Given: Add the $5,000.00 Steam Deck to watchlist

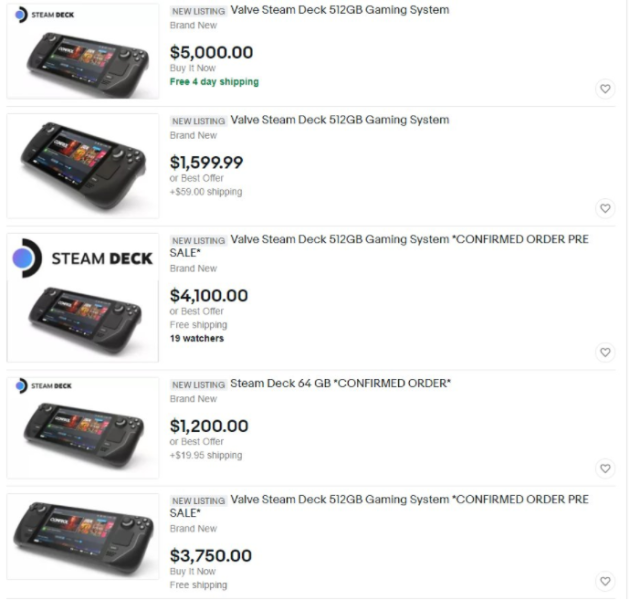Looking at the screenshot, I should pyautogui.click(x=605, y=89).
